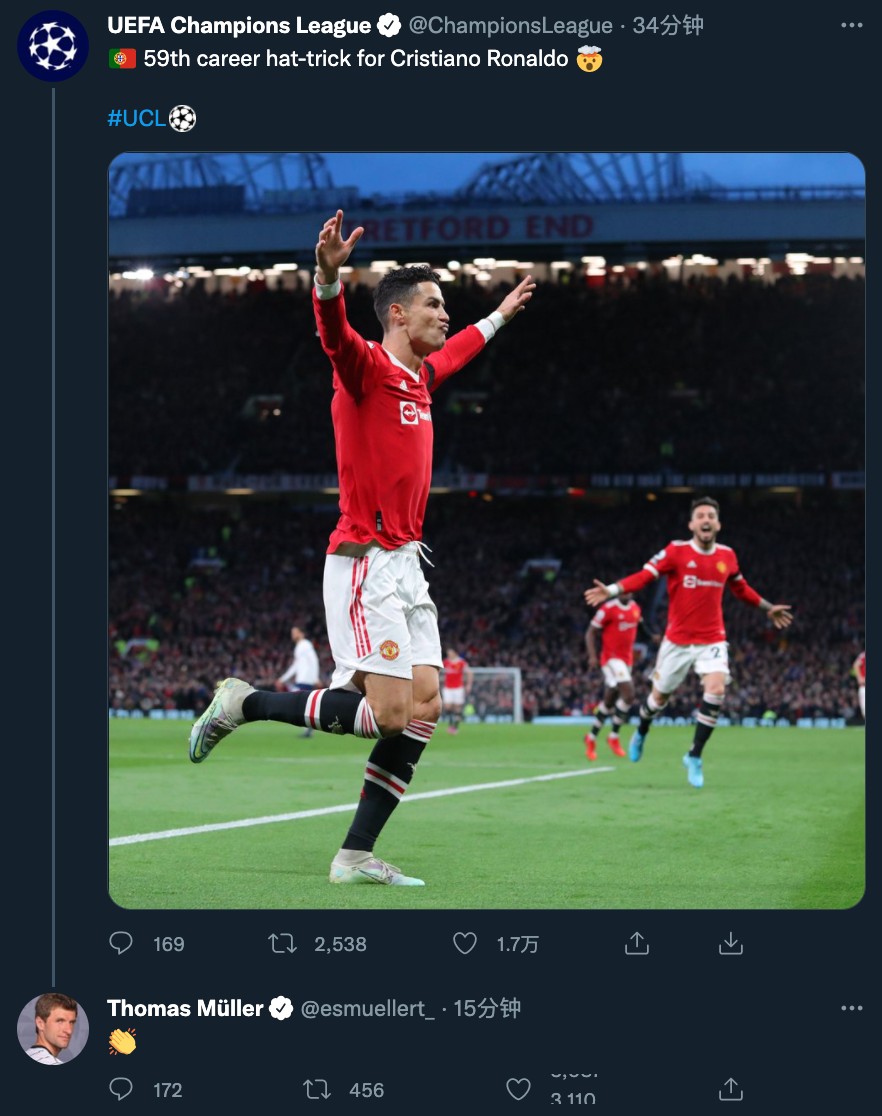882x1116 pixels.
Task: Reply to Thomas Müller's tweet
Action: click(x=121, y=1090)
